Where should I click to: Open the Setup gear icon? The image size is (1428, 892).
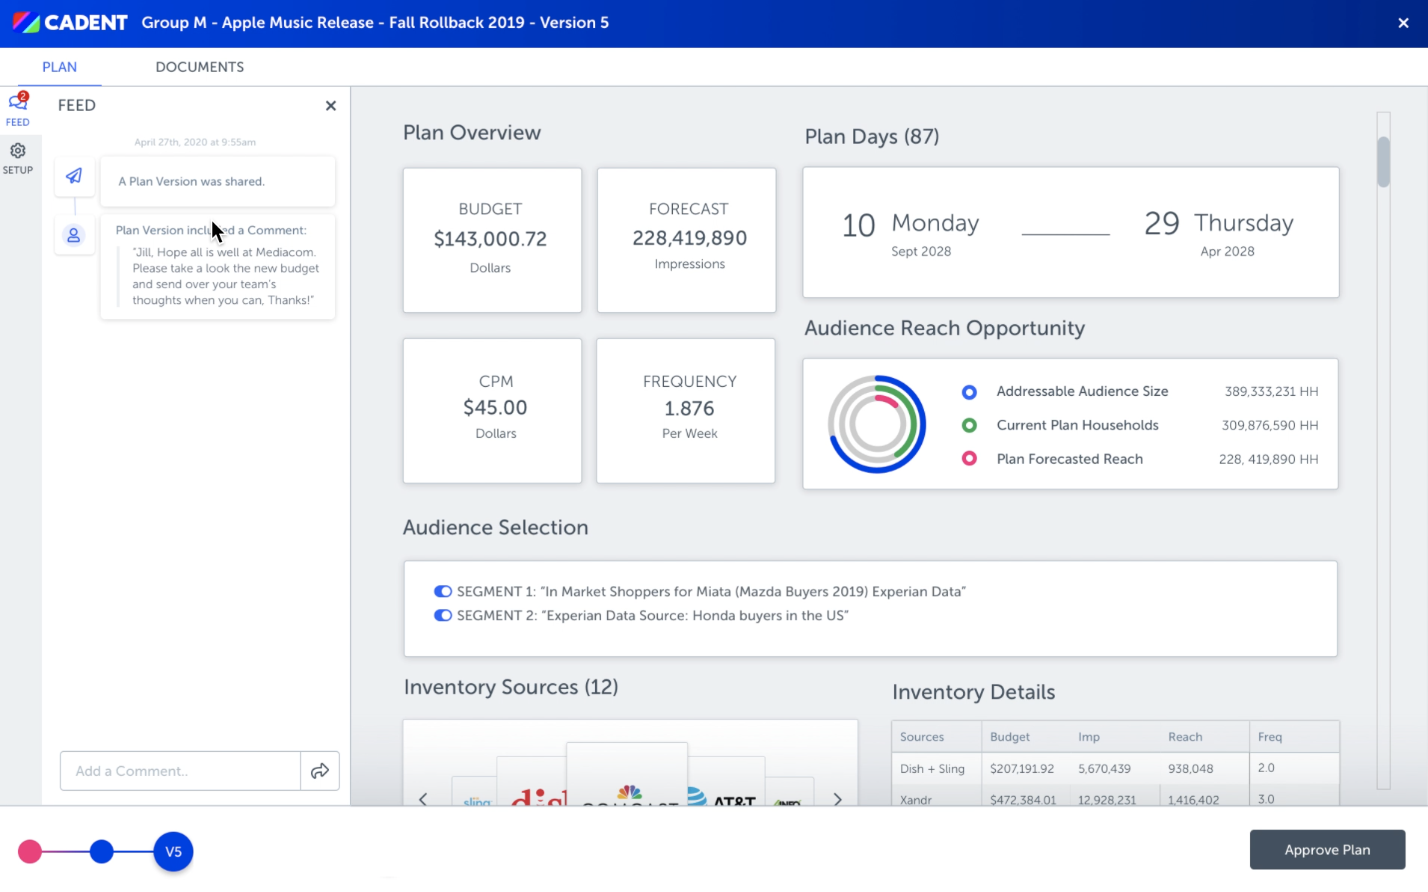tap(18, 157)
